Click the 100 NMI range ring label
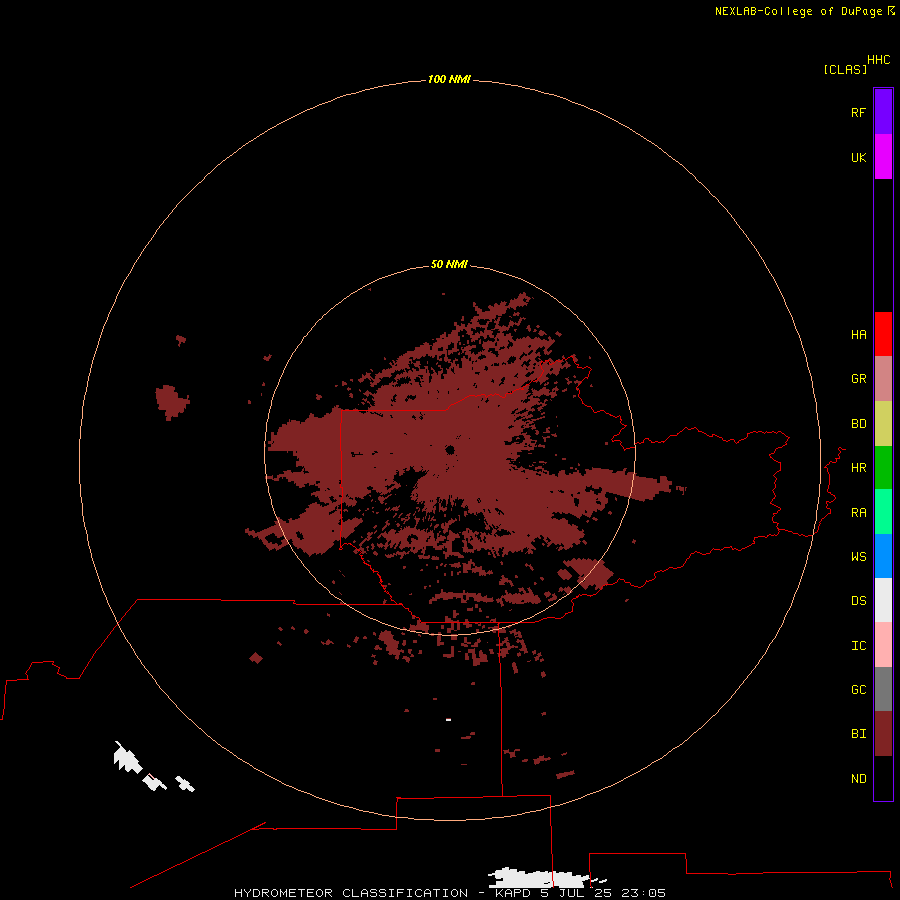900x900 pixels. (449, 79)
